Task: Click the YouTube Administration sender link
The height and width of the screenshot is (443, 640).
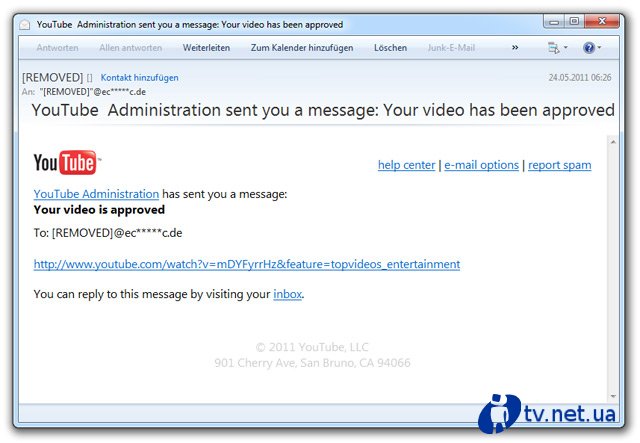Action: point(96,194)
